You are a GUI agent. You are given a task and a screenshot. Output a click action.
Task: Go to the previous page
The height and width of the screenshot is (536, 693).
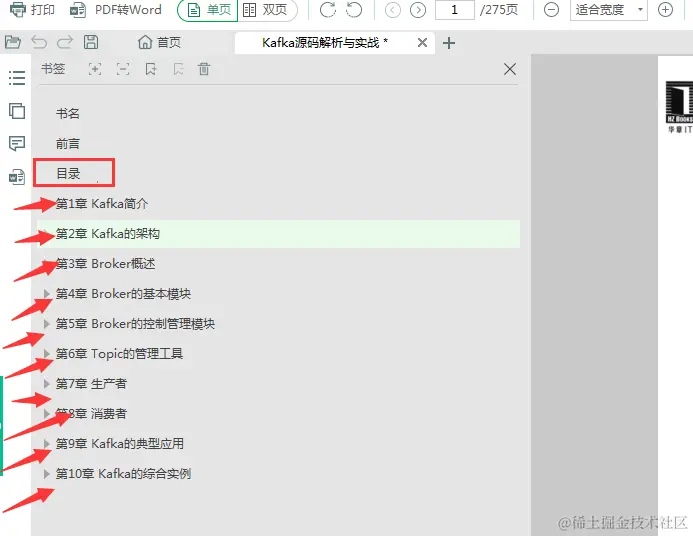(392, 10)
